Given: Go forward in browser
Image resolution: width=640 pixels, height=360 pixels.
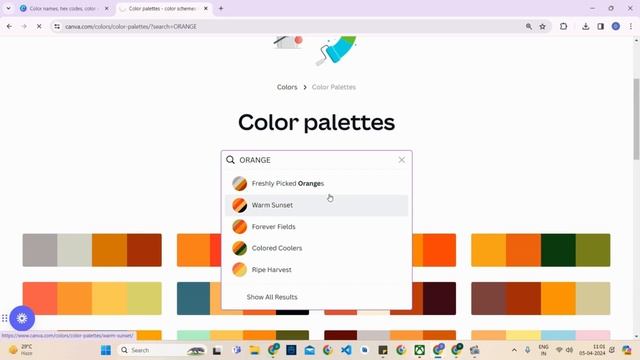Looking at the screenshot, I should point(24,26).
